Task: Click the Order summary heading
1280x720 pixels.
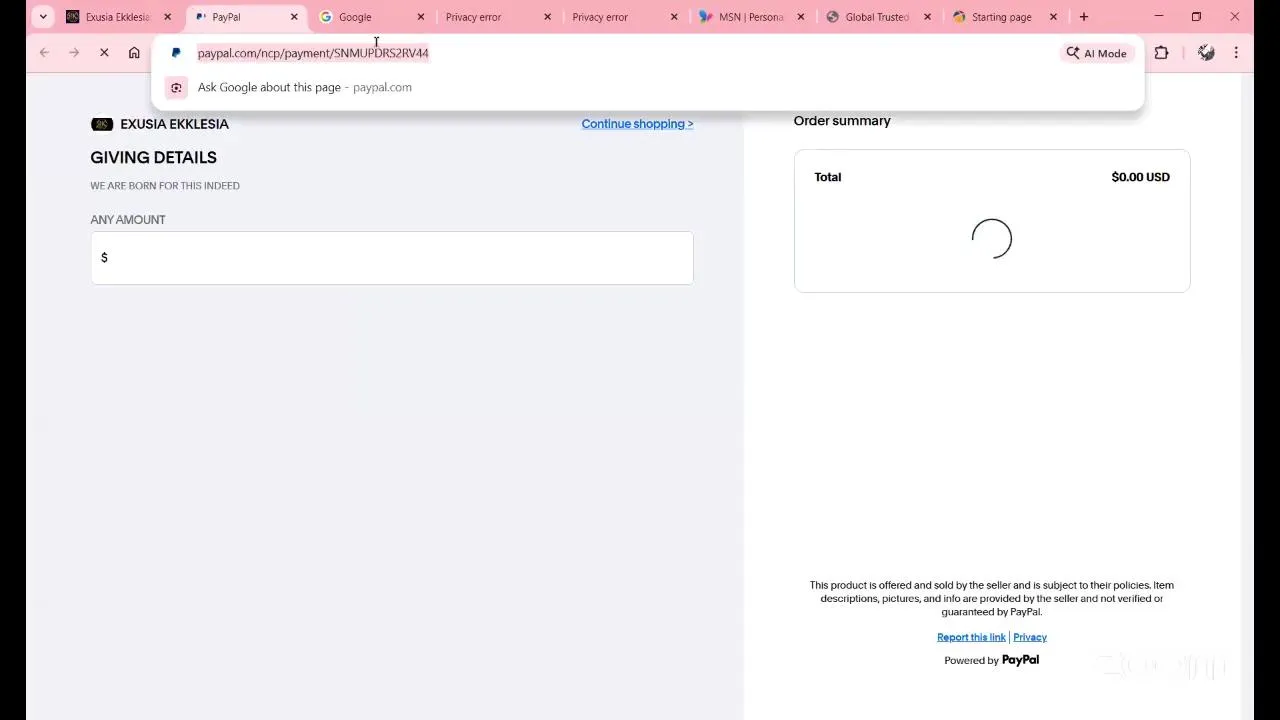Action: point(842,121)
